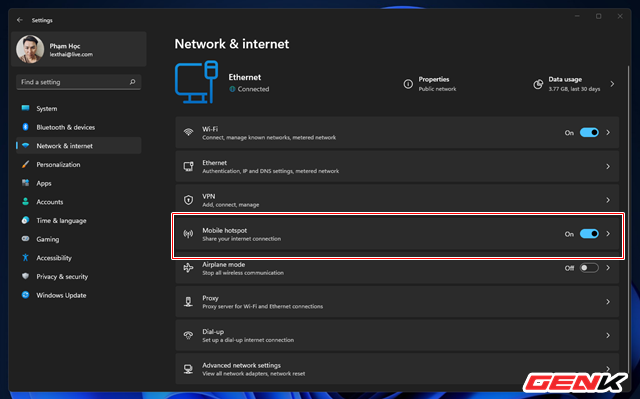Click the large Ethernet computer icon
Viewport: 640px width, 399px height.
196,82
